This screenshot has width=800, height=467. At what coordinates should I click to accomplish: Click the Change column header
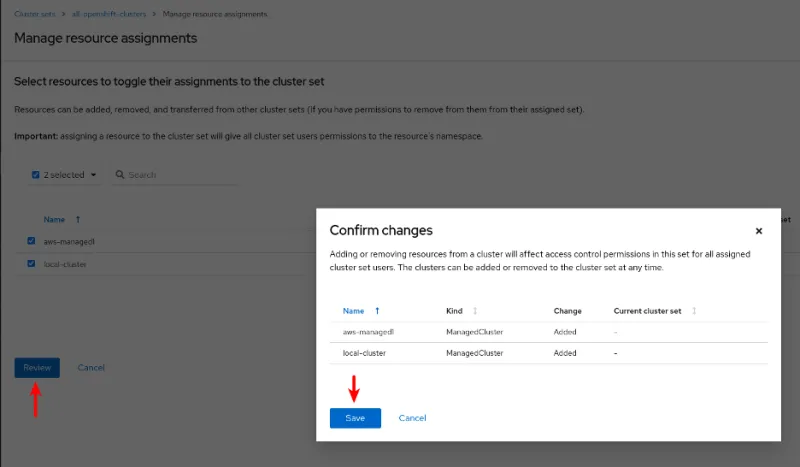(x=567, y=311)
